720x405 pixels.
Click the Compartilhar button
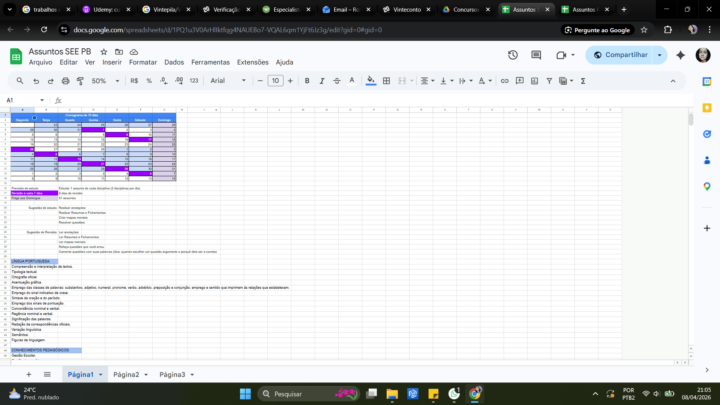[626, 55]
